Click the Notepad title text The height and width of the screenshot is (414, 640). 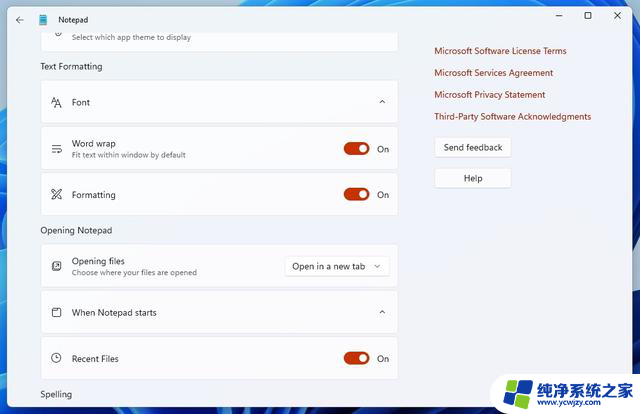(x=73, y=20)
